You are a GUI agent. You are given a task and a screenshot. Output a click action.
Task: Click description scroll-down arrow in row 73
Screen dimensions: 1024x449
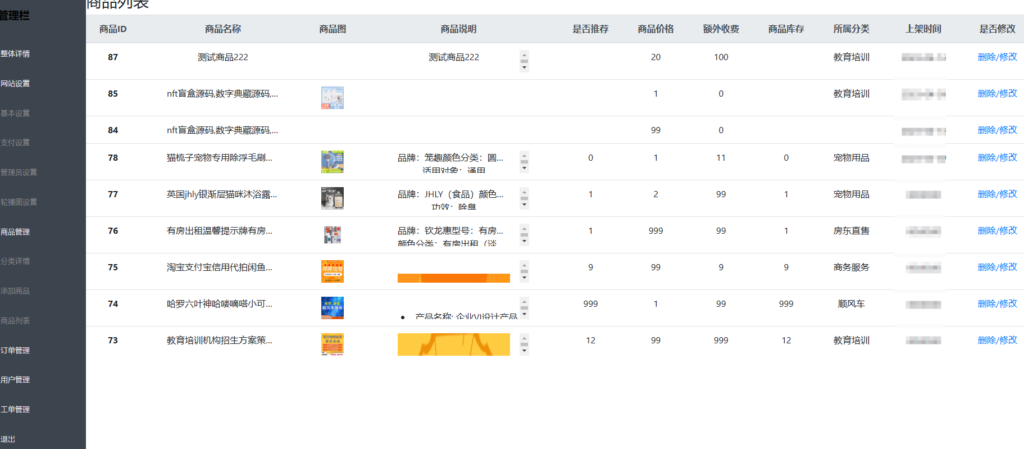(524, 350)
